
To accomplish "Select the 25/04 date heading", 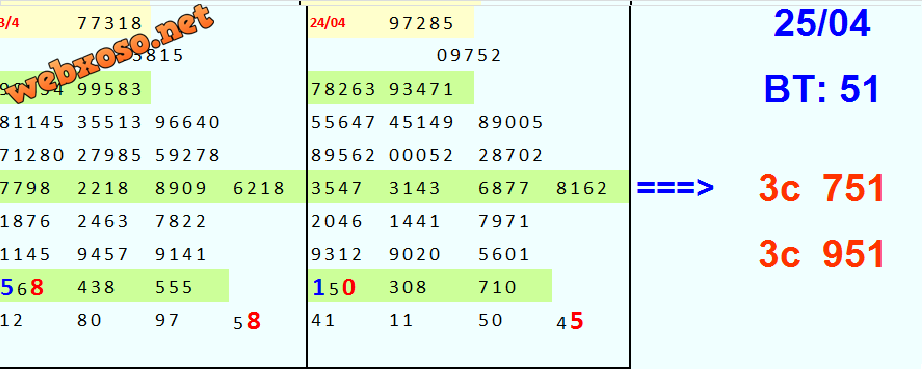I will (x=821, y=24).
